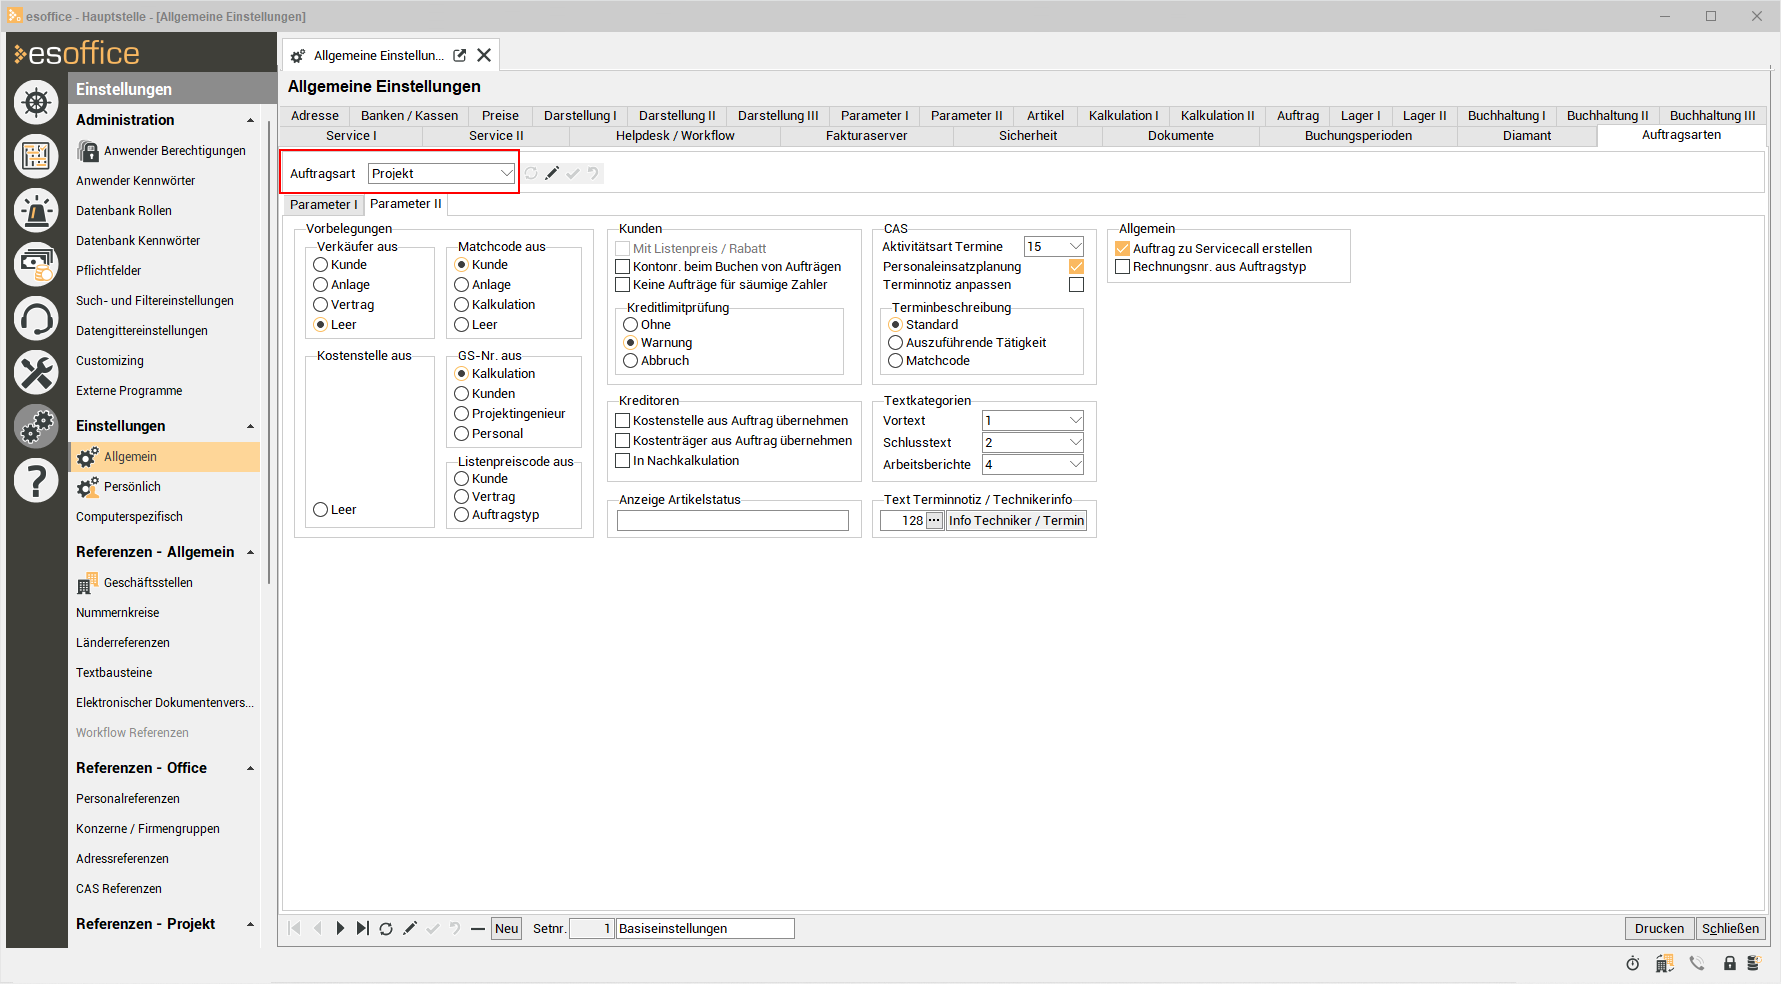Switch to the Parameter I sub-tab
1781x984 pixels.
click(323, 205)
